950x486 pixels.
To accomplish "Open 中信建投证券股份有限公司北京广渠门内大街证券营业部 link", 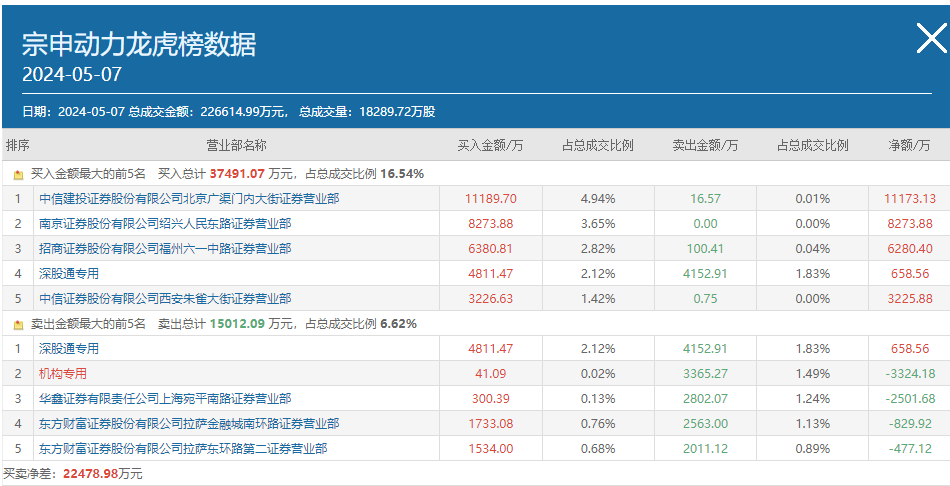I will pos(189,199).
